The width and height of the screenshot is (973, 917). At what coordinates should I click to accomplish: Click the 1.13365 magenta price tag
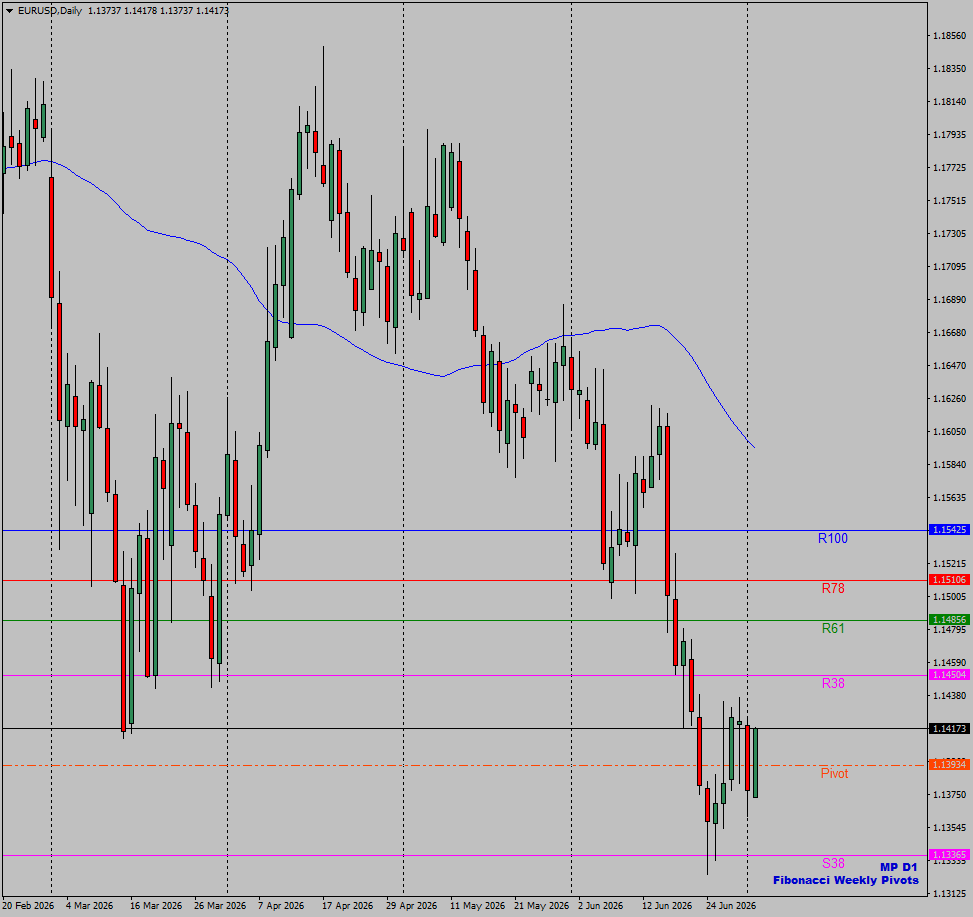point(949,854)
